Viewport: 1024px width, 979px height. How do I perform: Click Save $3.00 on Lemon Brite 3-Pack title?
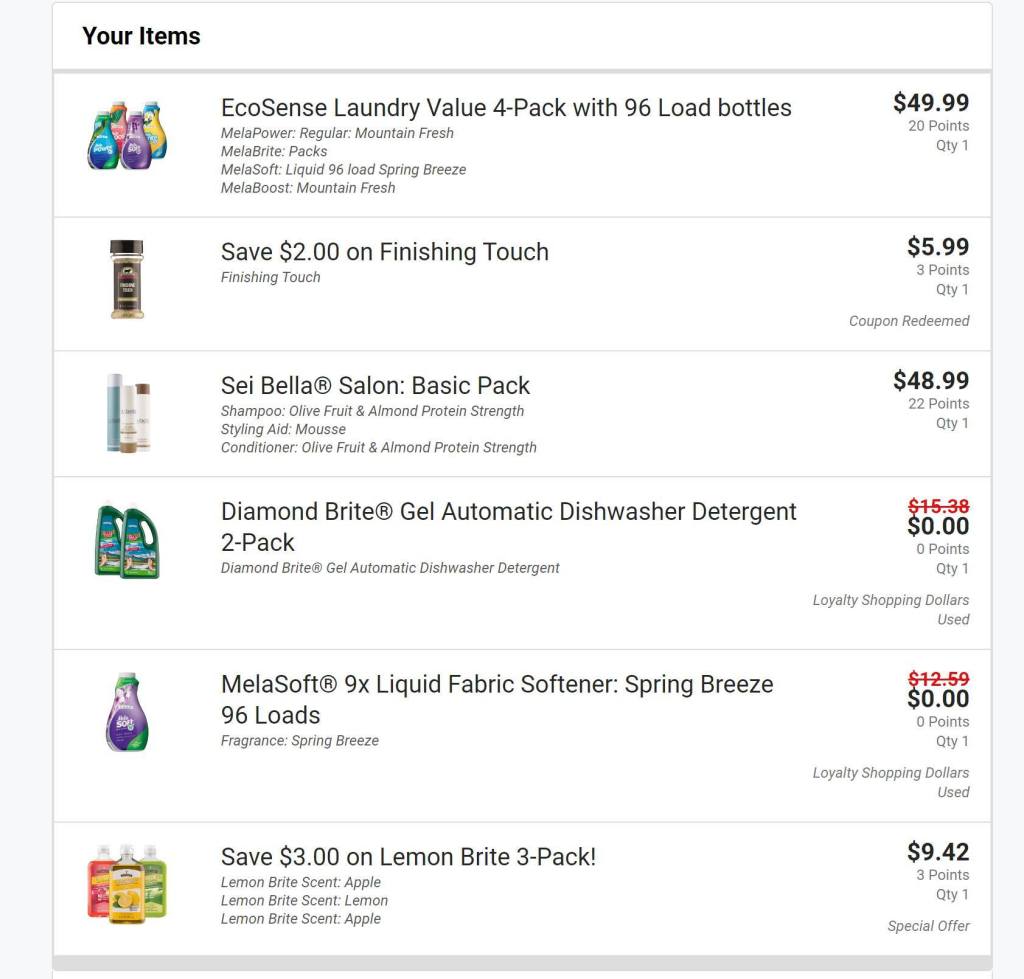[x=408, y=857]
